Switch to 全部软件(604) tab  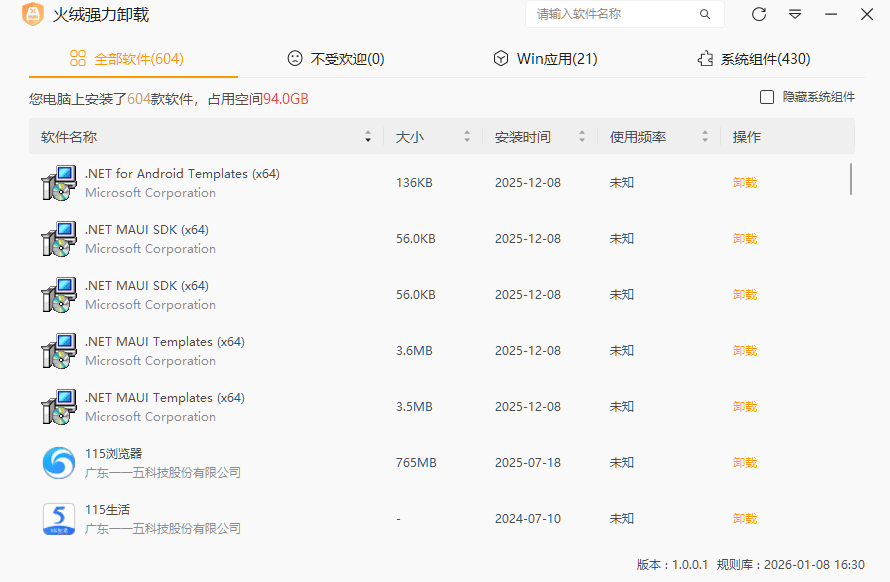tap(133, 59)
